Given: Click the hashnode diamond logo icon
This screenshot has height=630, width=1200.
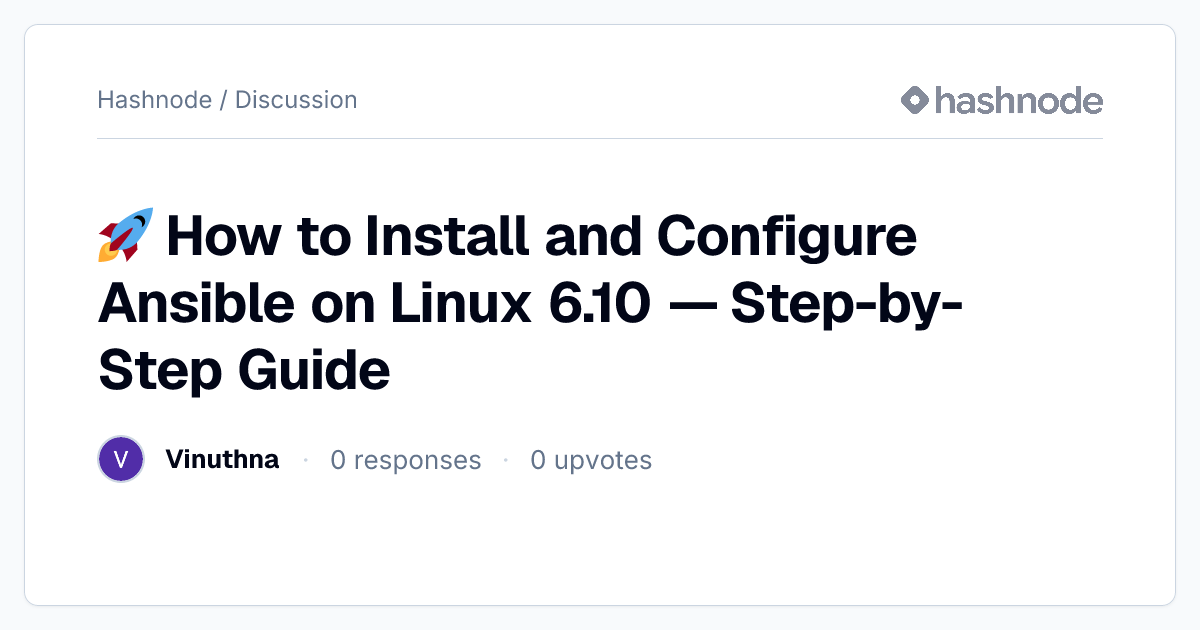Looking at the screenshot, I should (915, 100).
